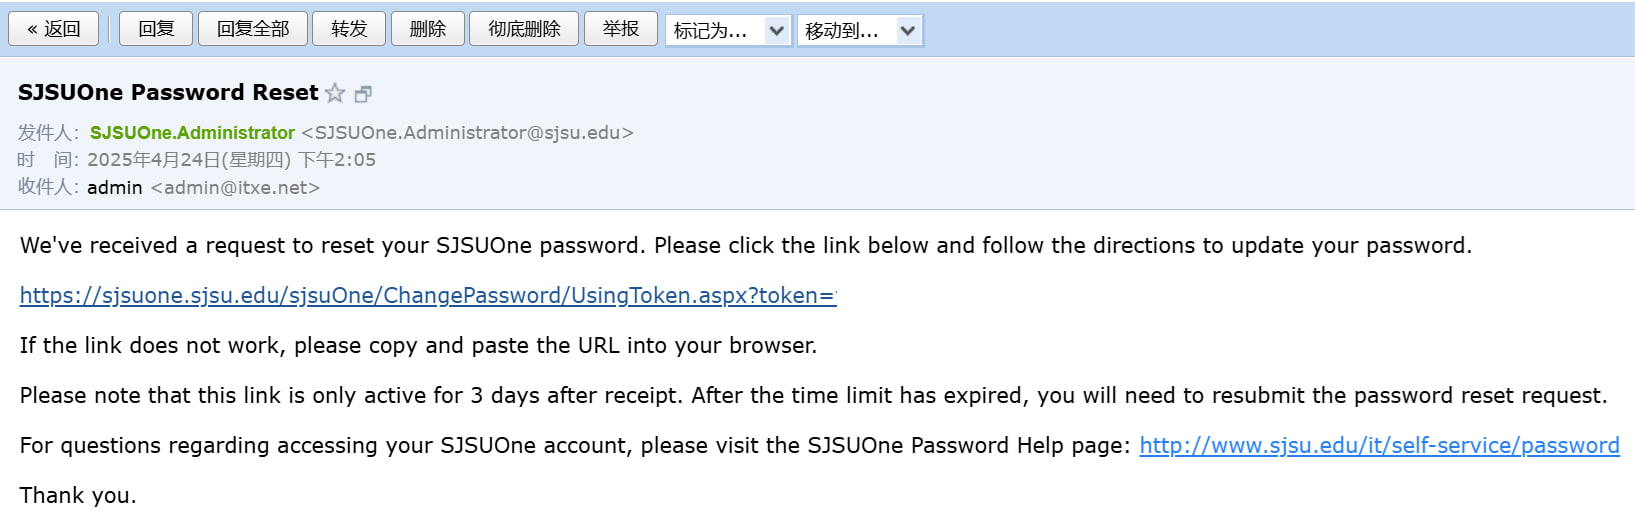Click recipient address admin@itxe.net
This screenshot has height=519, width=1635.
235,188
